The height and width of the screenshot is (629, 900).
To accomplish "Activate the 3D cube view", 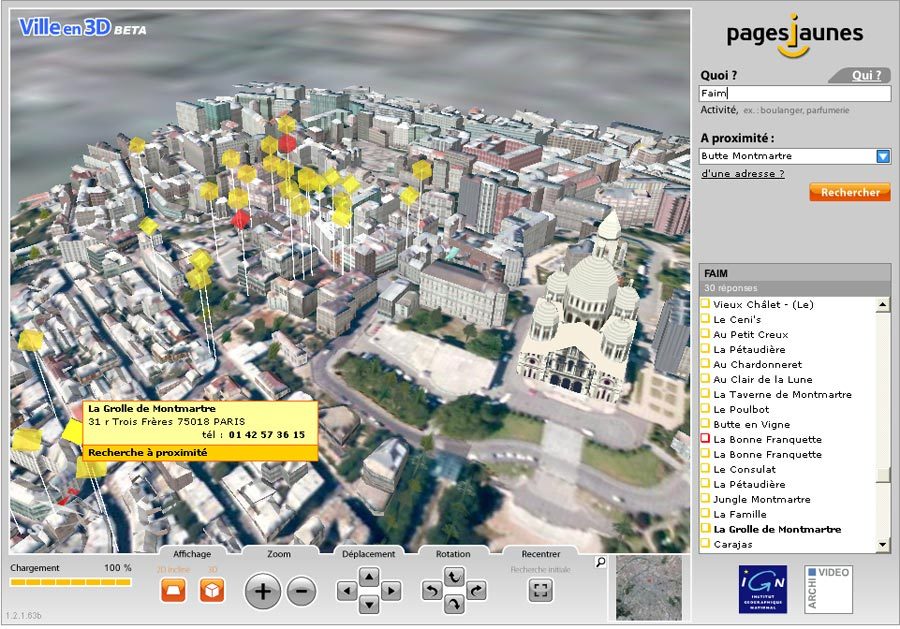I will coord(212,590).
